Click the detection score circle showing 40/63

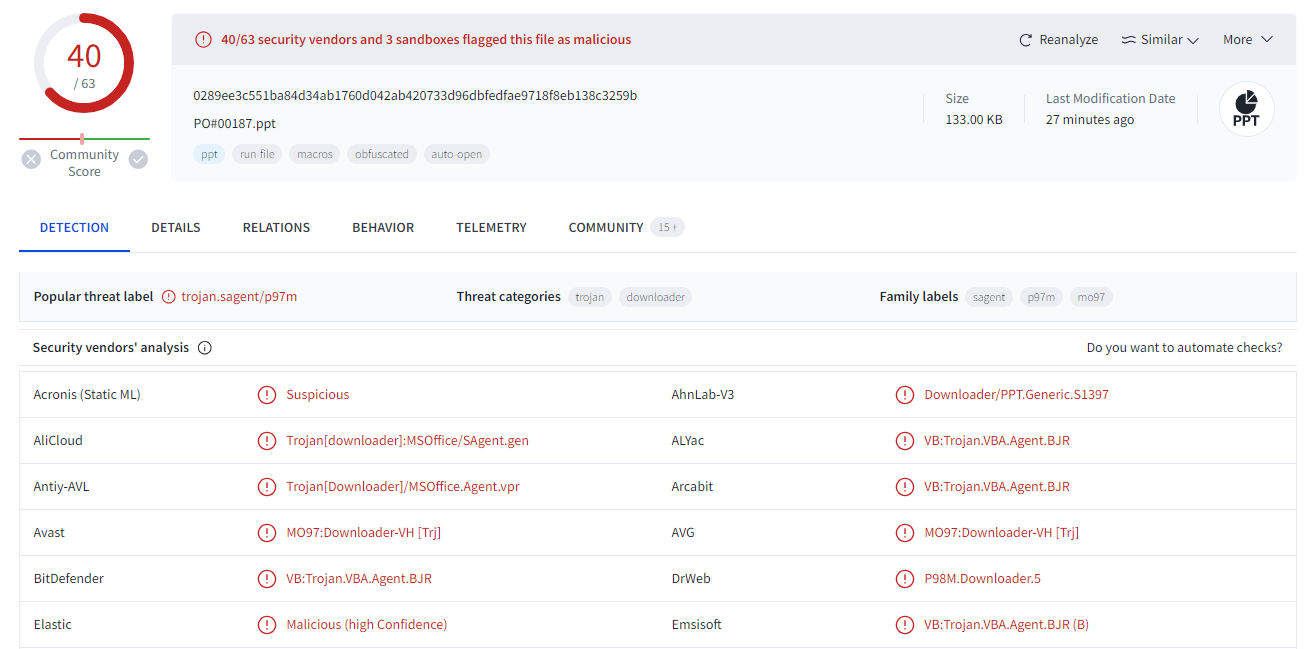click(x=84, y=63)
